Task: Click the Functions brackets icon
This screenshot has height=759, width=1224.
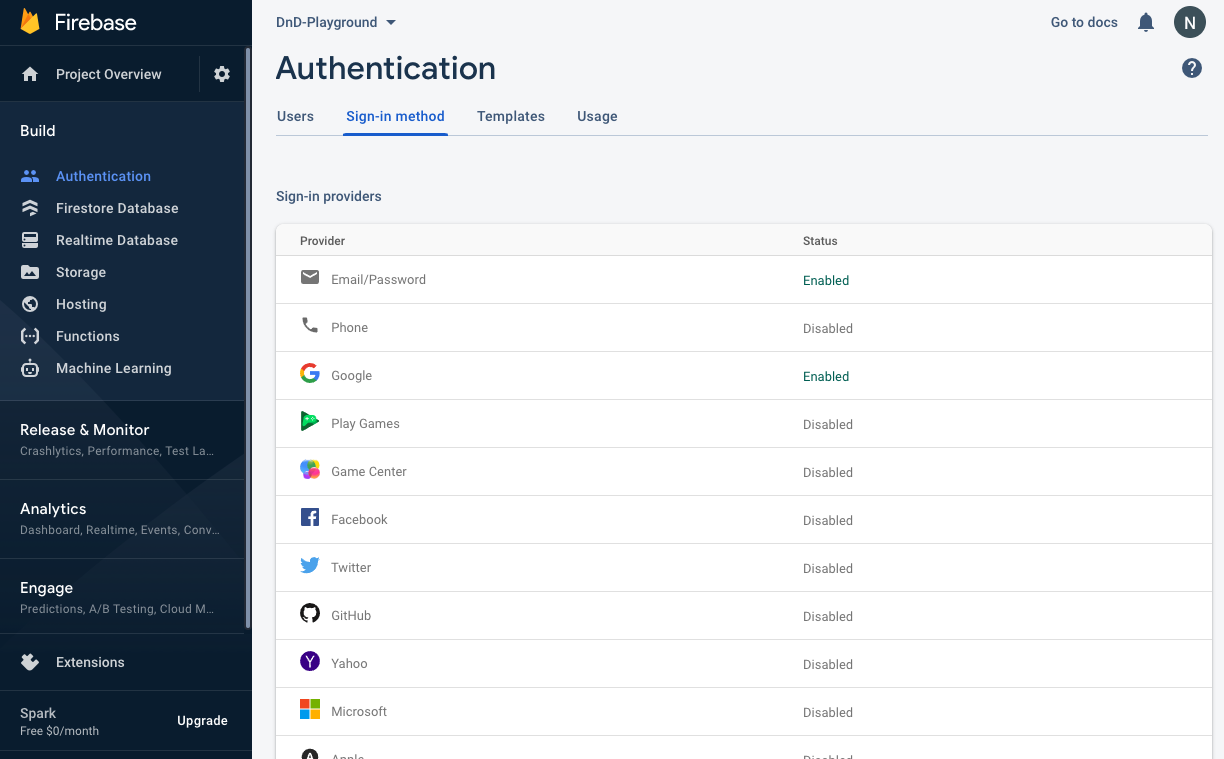Action: click(x=30, y=336)
